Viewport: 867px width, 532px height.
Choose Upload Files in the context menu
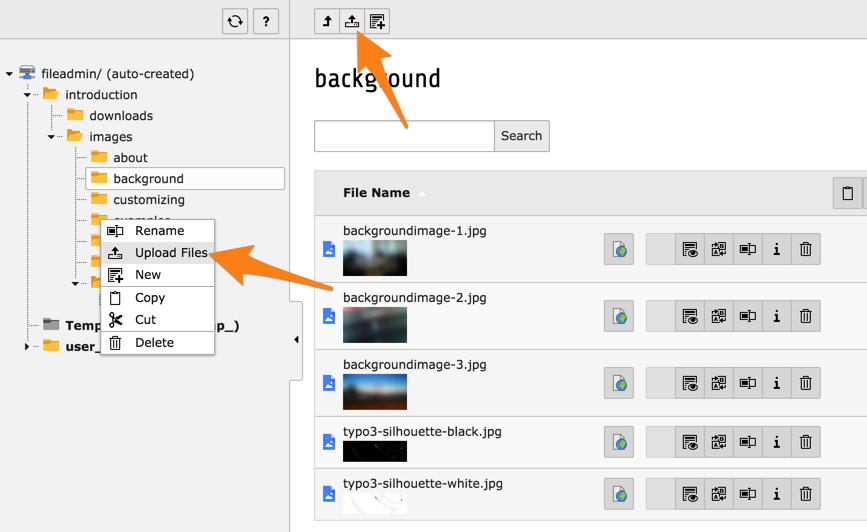click(158, 253)
